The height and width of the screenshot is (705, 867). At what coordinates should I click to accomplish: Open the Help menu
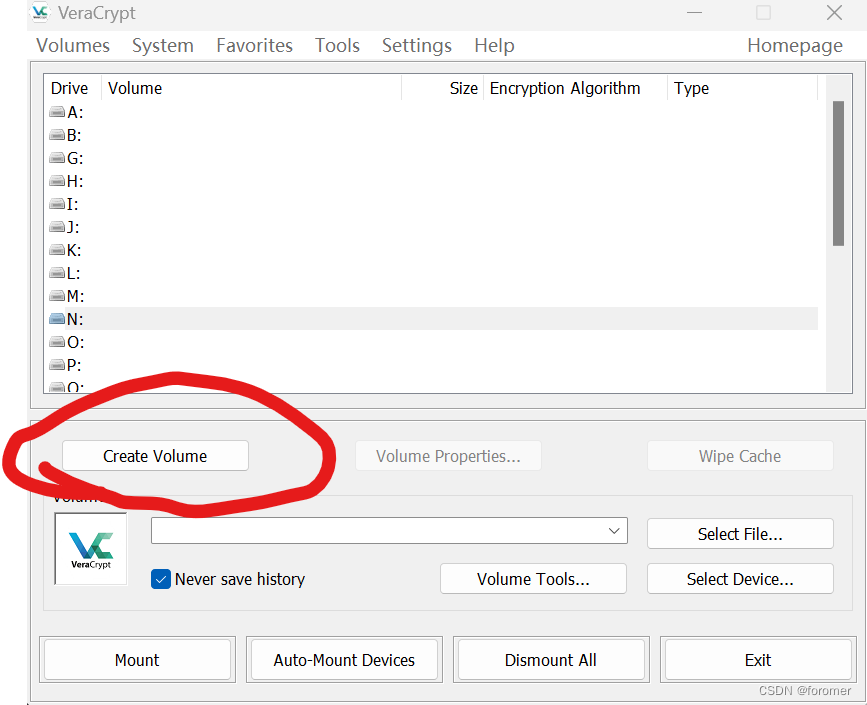point(494,45)
